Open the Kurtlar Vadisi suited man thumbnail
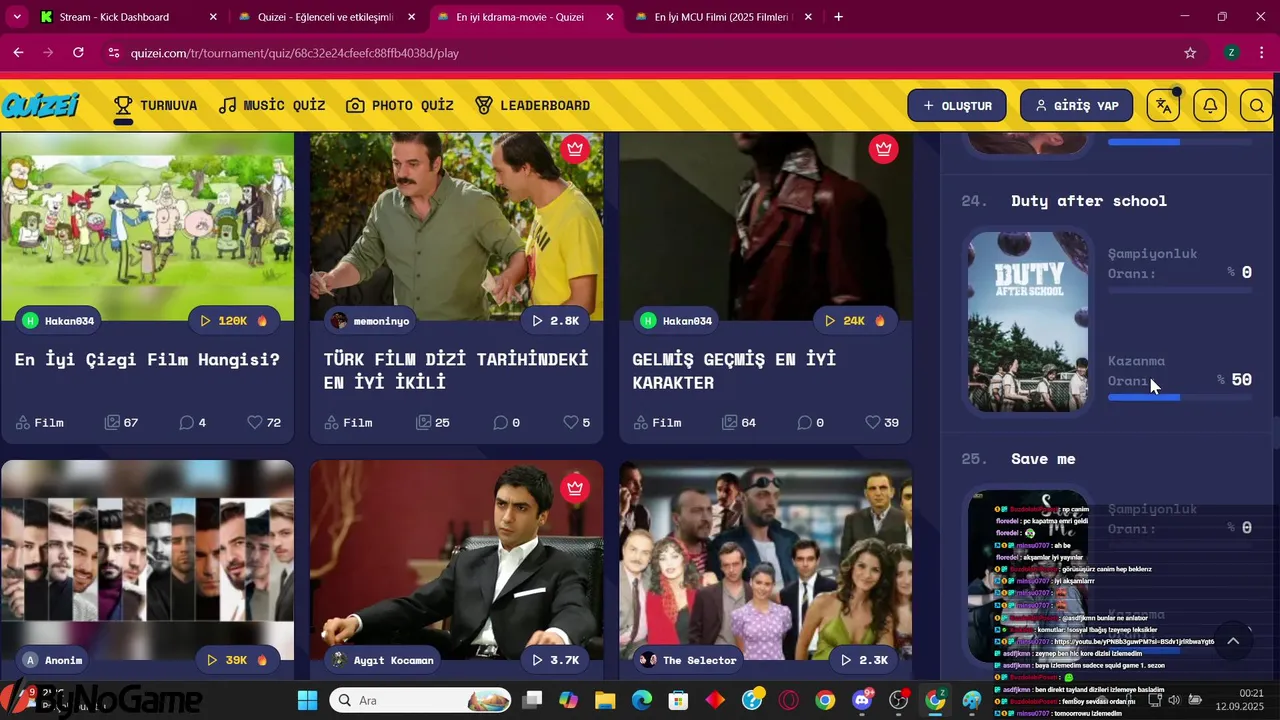1280x720 pixels. pos(456,560)
